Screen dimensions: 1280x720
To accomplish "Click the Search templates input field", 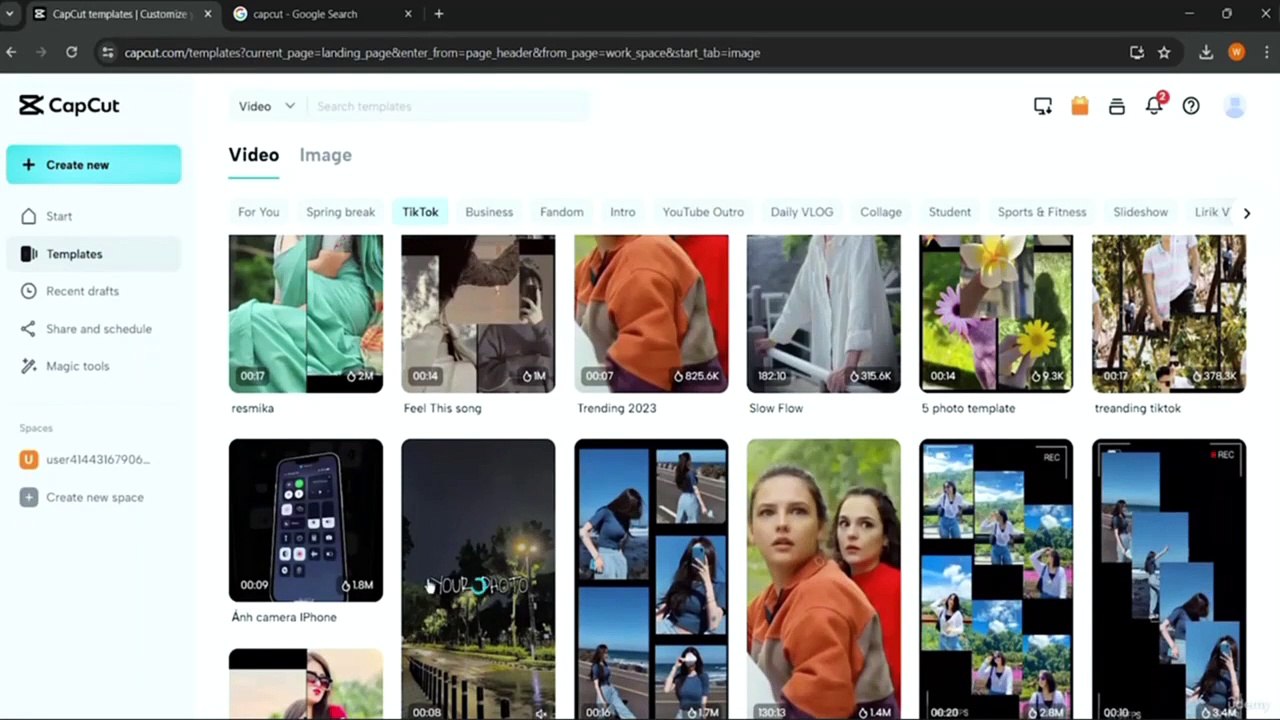I will (450, 106).
